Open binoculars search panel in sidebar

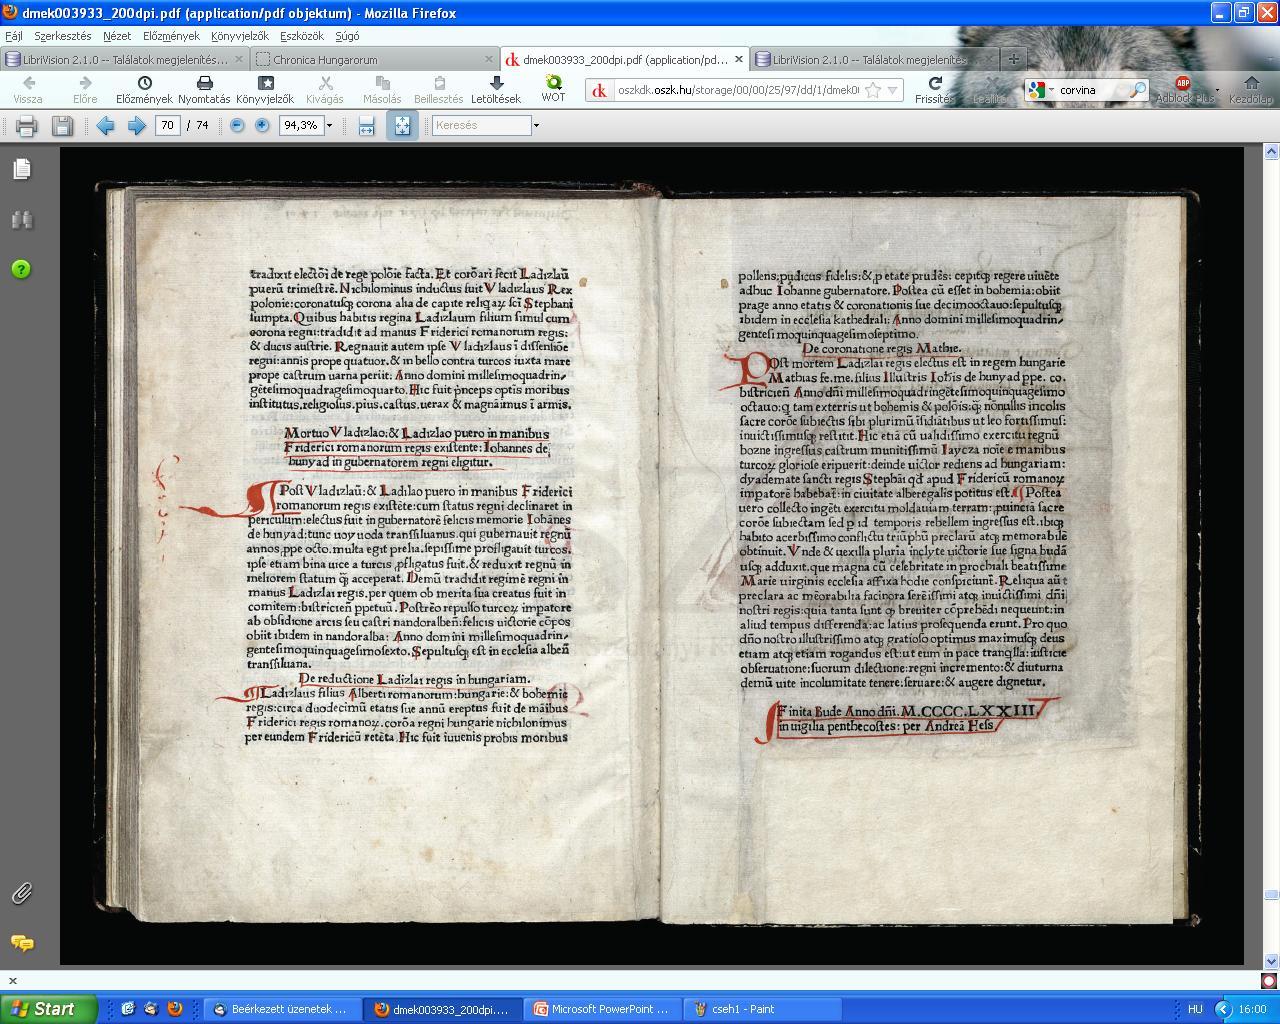coord(21,219)
